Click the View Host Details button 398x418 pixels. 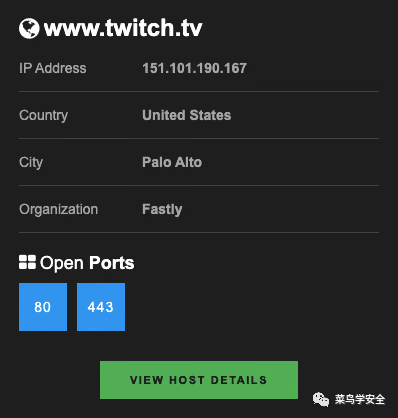coord(199,380)
